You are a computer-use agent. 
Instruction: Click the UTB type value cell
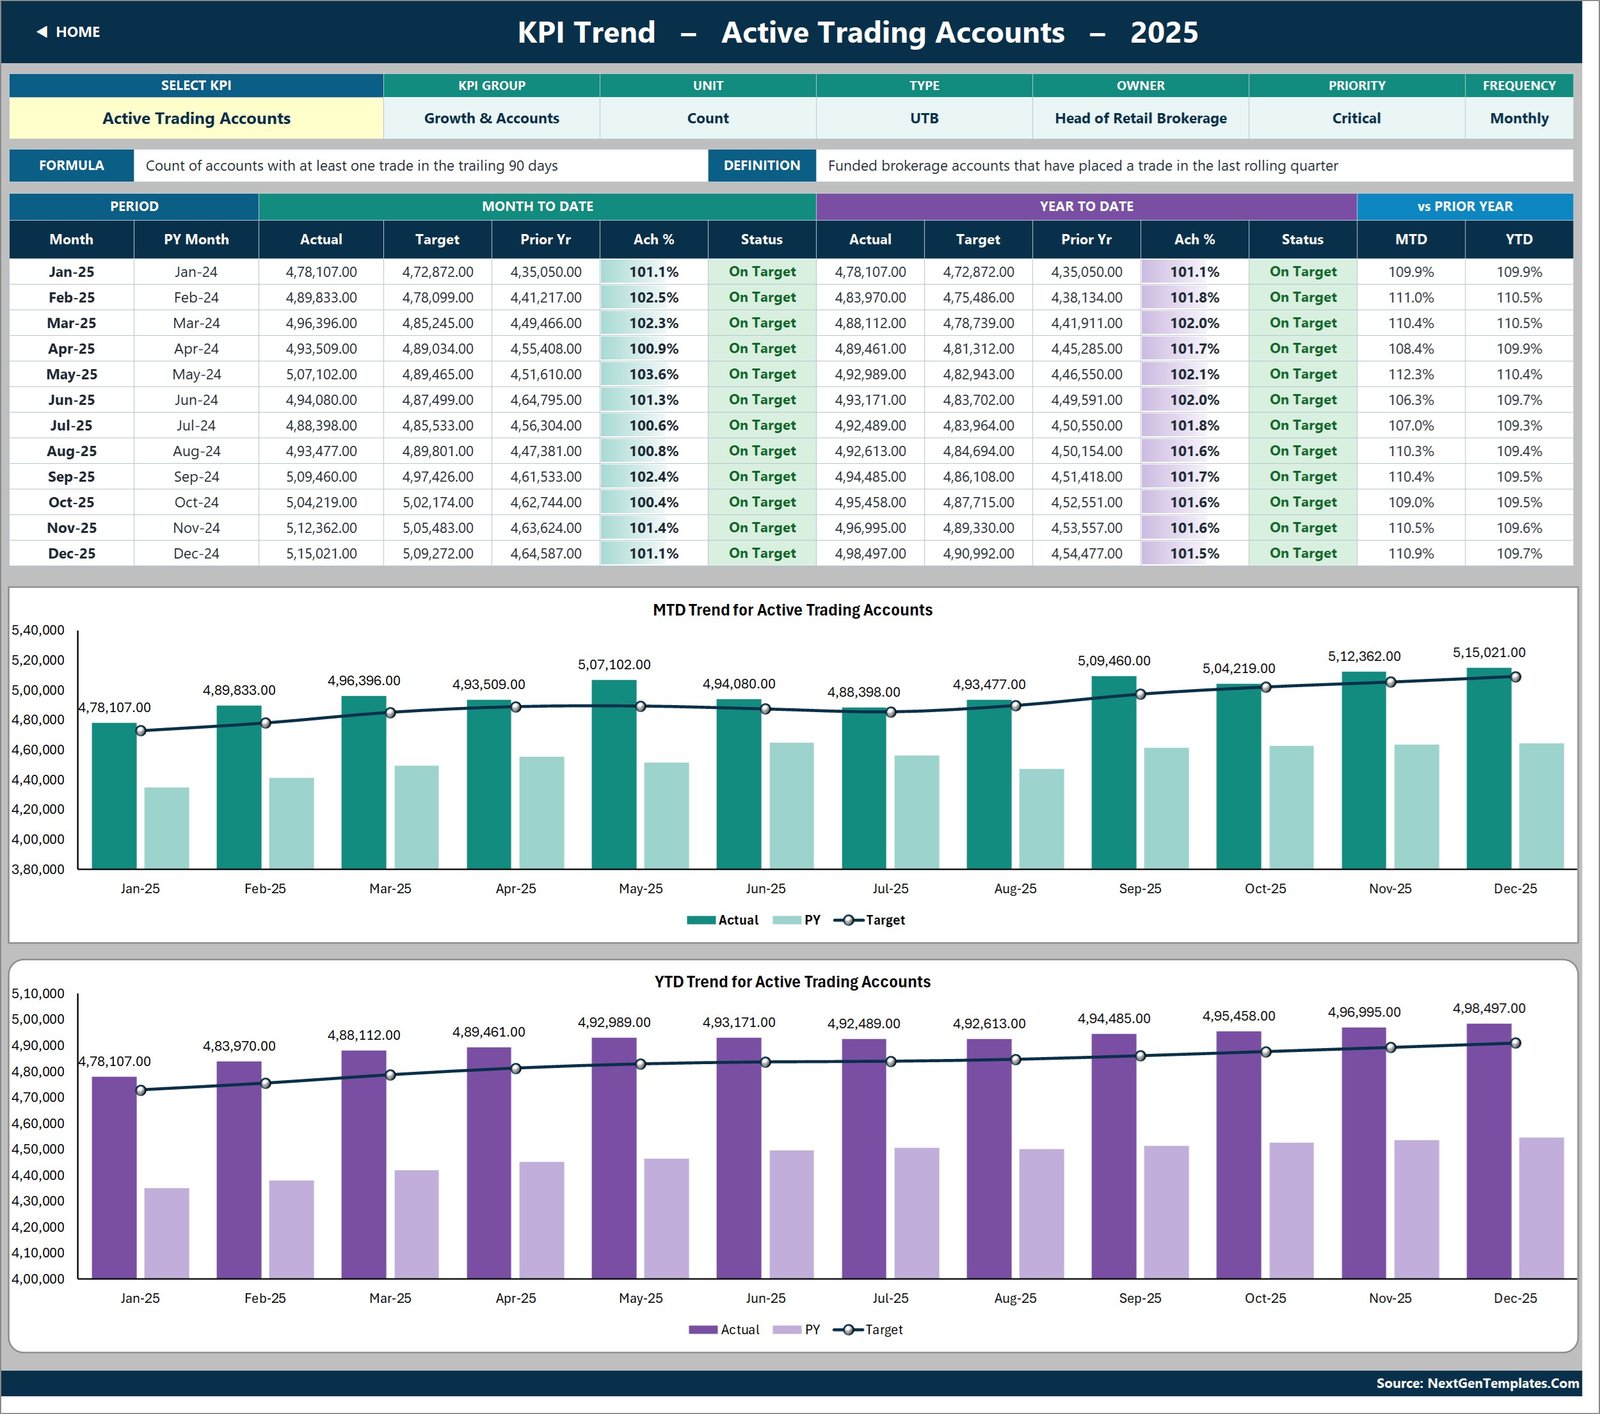(x=924, y=118)
